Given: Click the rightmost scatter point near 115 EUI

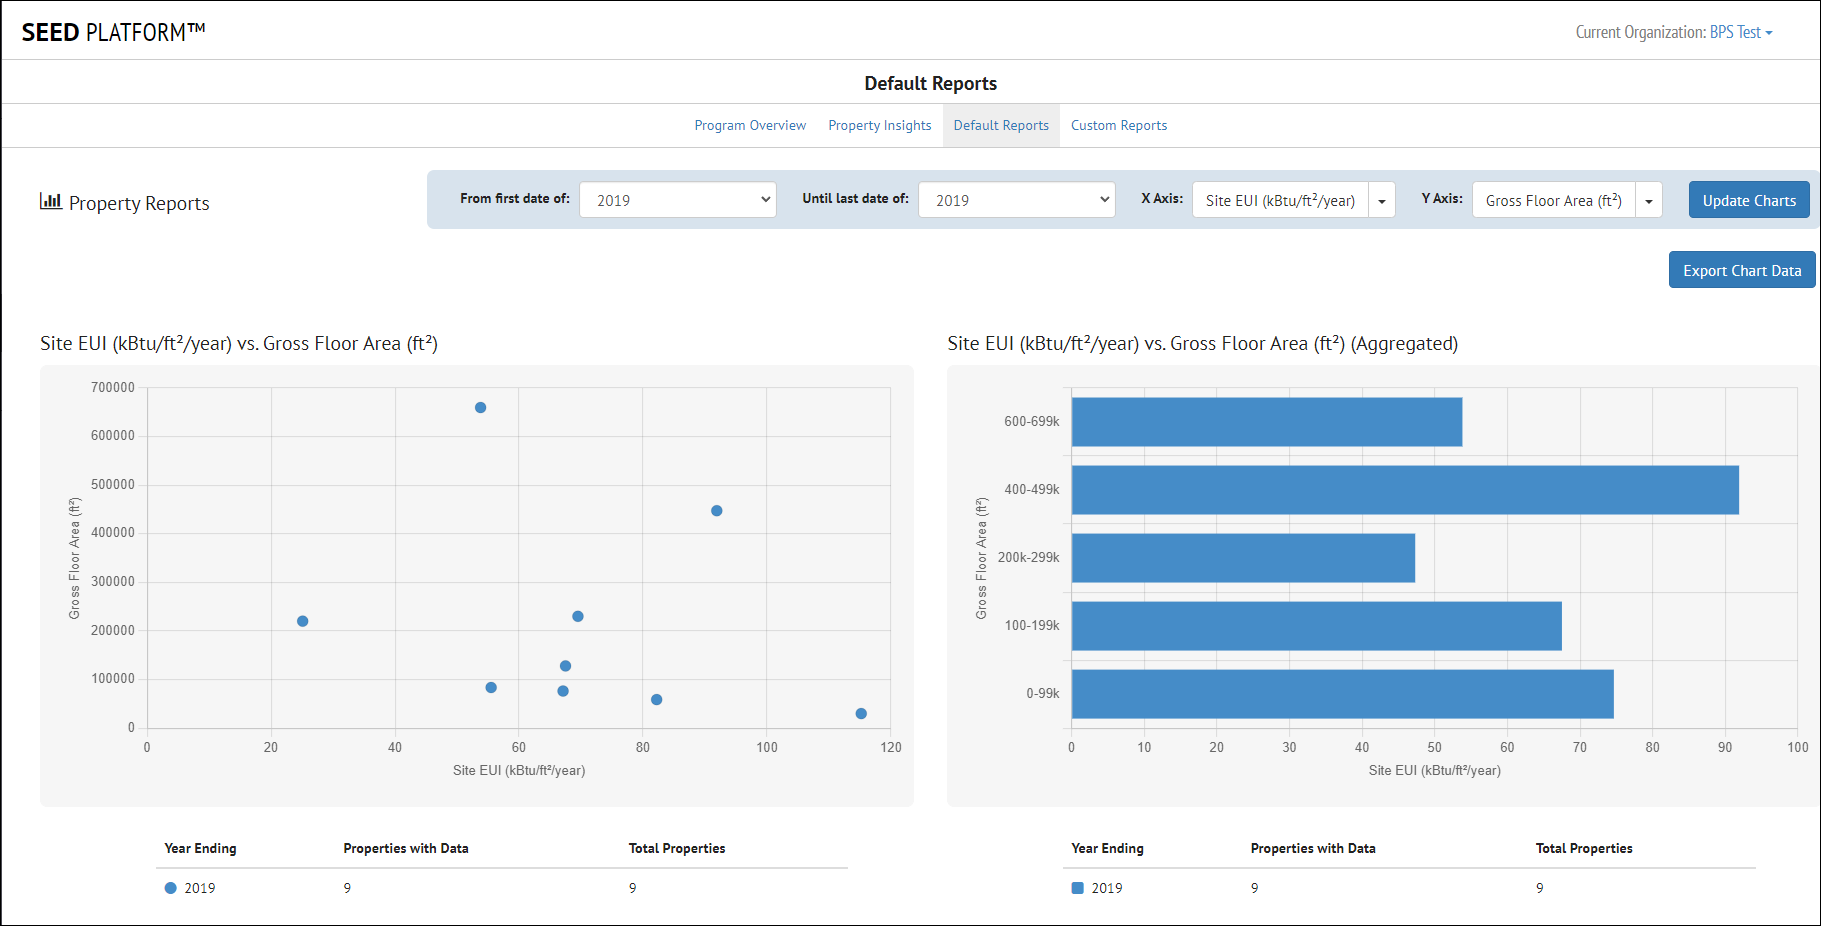Looking at the screenshot, I should pos(861,713).
